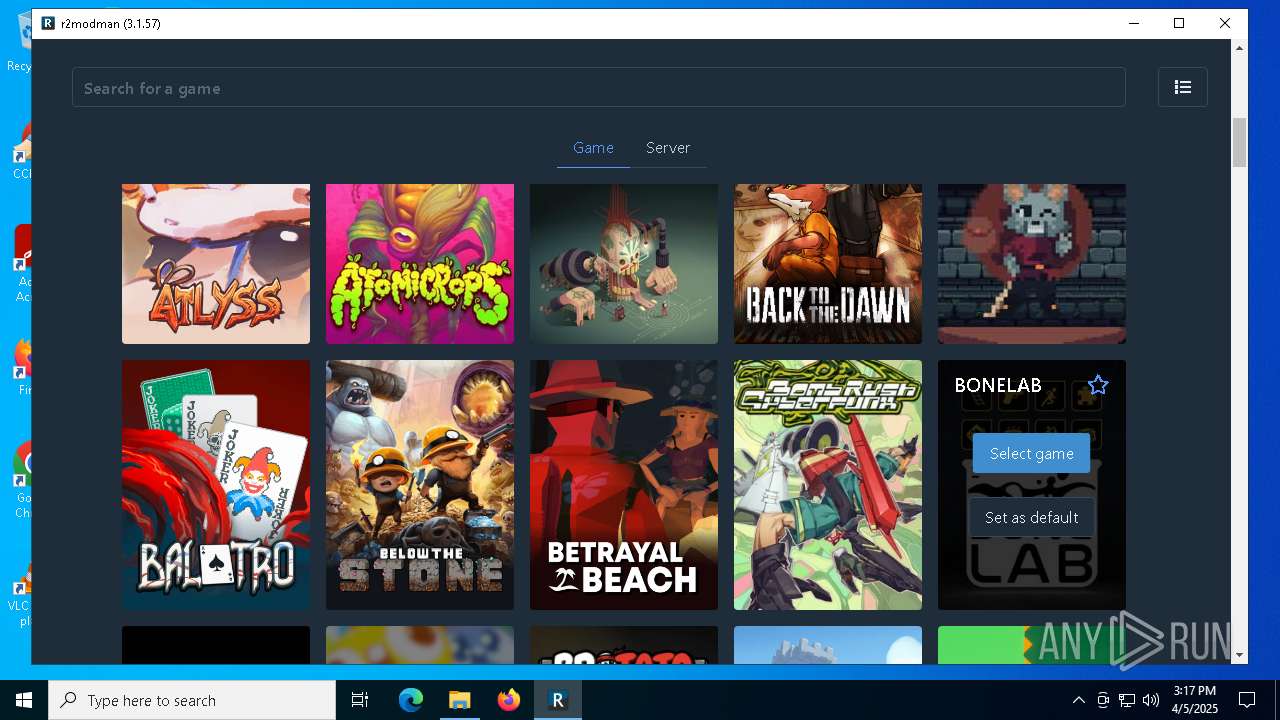Show hidden system tray icons
This screenshot has height=720, width=1280.
click(x=1078, y=700)
